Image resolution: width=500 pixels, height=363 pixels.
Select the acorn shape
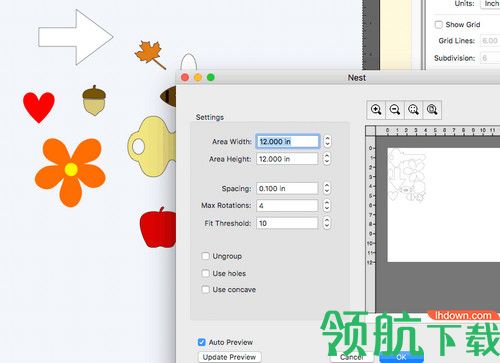pos(94,100)
